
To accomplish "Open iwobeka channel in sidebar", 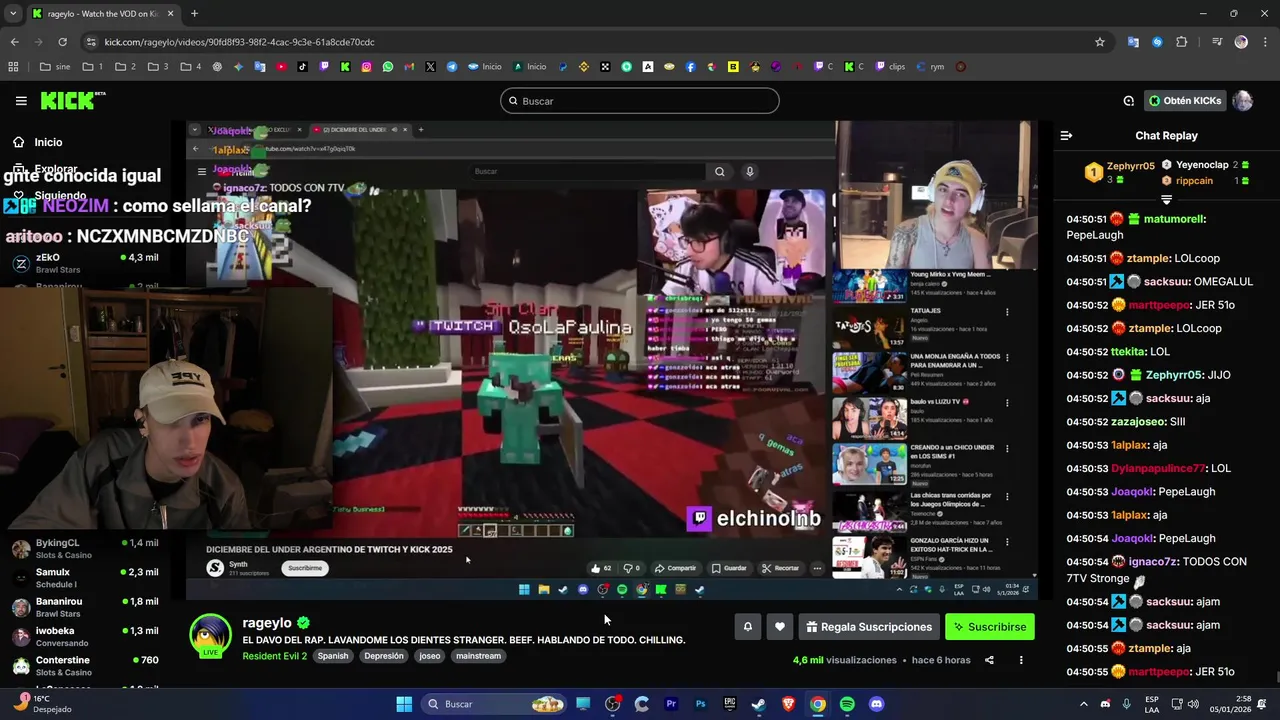I will click(x=85, y=636).
